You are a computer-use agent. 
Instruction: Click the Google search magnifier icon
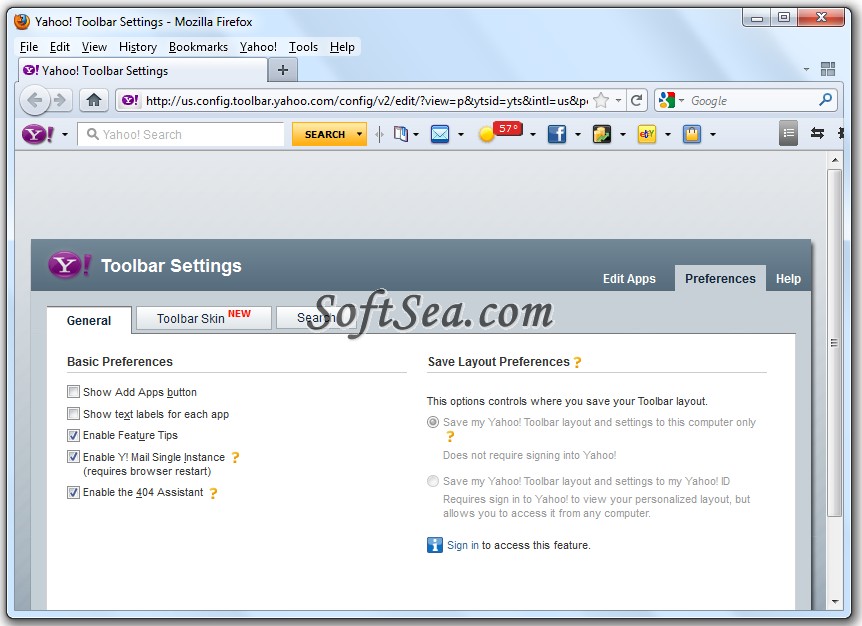coord(825,100)
